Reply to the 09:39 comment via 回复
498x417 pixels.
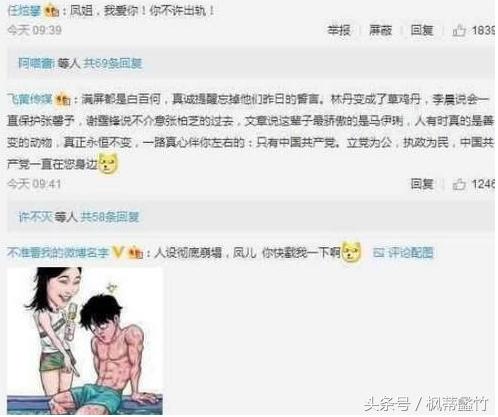(x=422, y=30)
